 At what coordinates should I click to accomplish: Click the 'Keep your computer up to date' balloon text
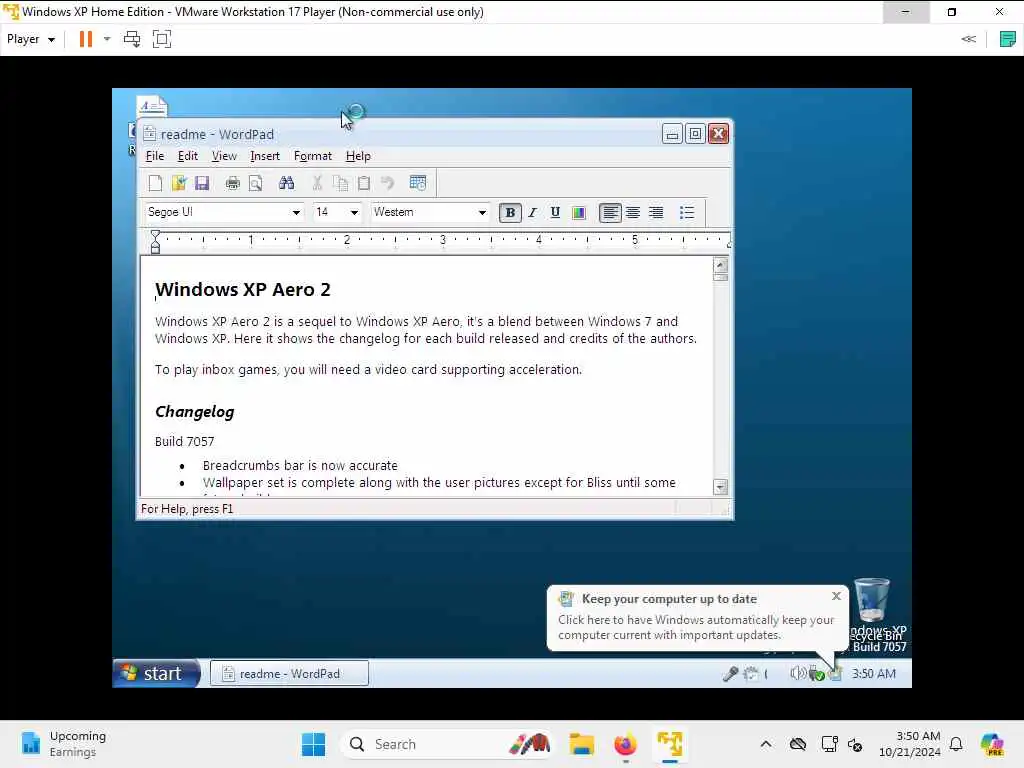669,599
